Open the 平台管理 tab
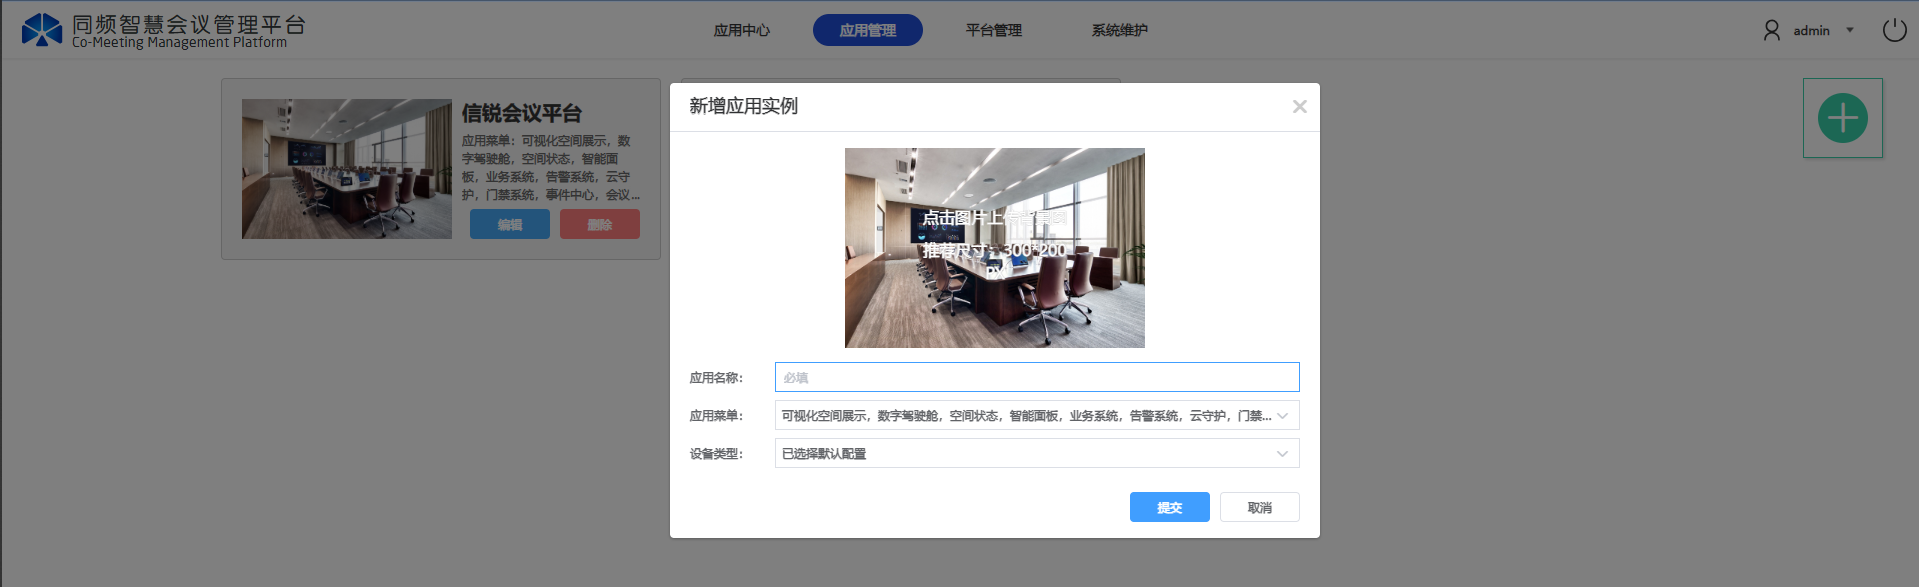The width and height of the screenshot is (1919, 587). pyautogui.click(x=993, y=31)
